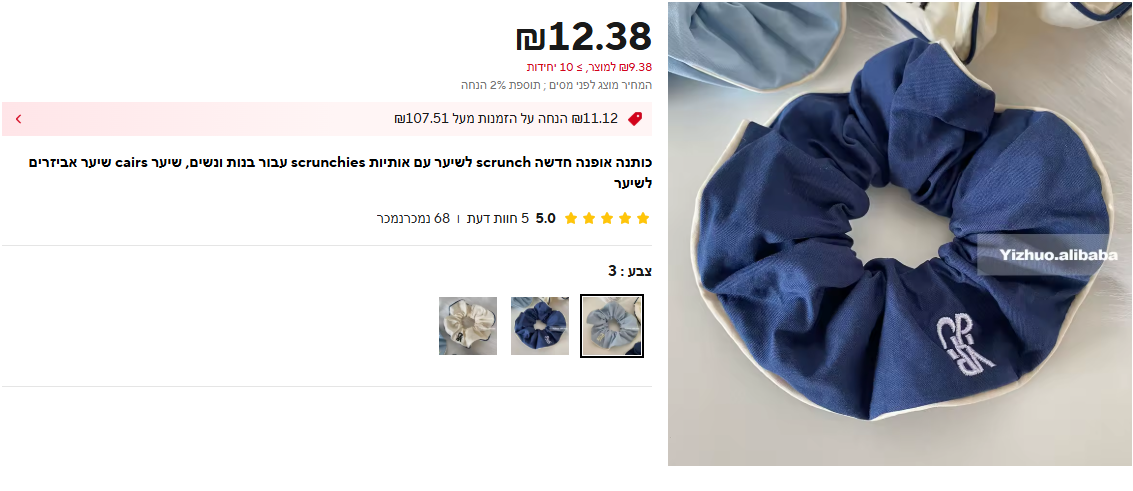The height and width of the screenshot is (491, 1133).
Task: Click the red ₪9.38 tier price line
Action: 589,67
